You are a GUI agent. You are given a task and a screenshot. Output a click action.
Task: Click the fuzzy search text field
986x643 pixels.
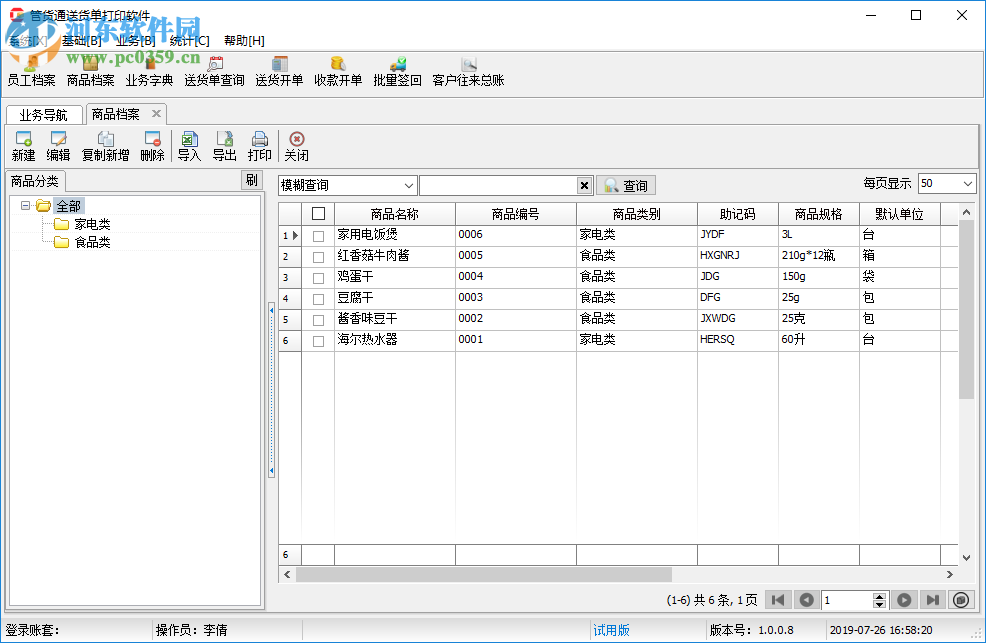click(498, 185)
